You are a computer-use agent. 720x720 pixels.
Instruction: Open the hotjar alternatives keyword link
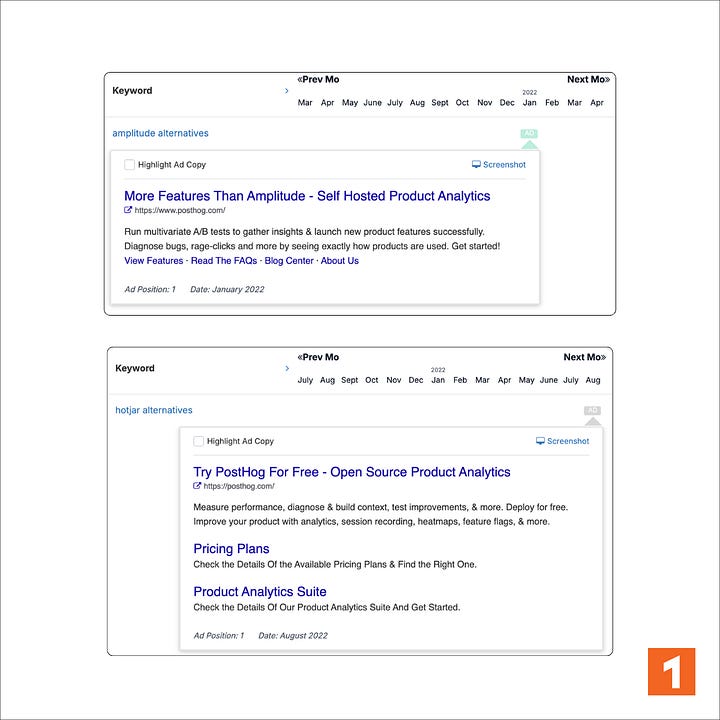154,410
